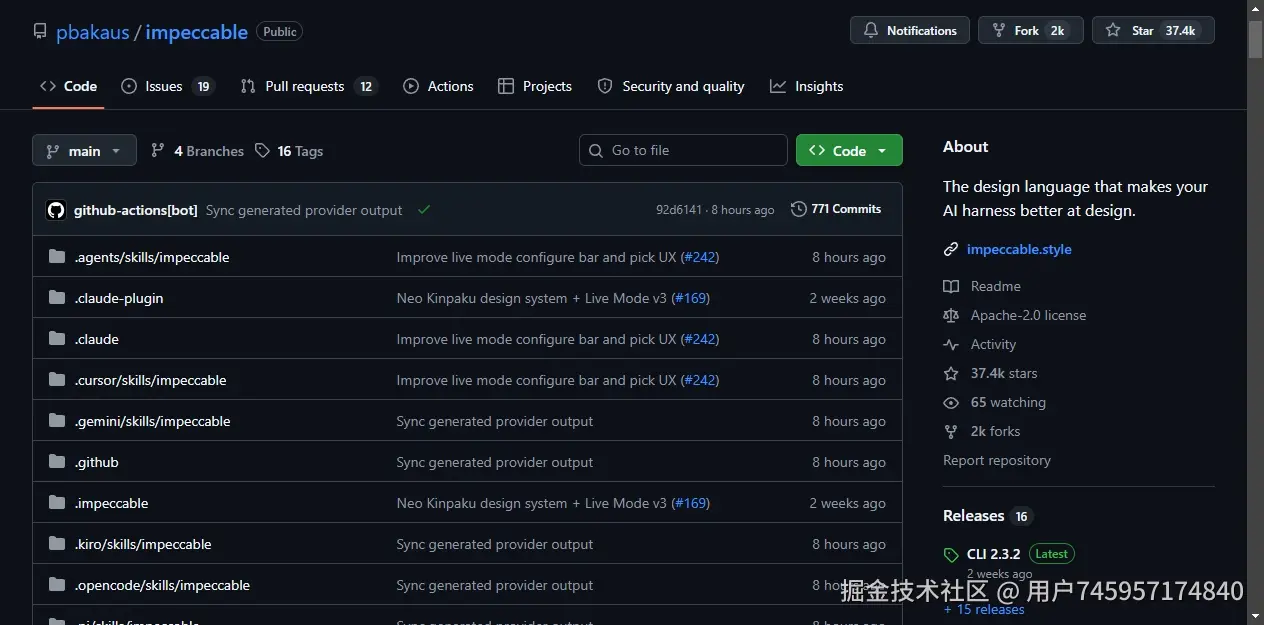Open the Apache-2.0 license link
This screenshot has width=1264, height=625.
tap(1028, 315)
